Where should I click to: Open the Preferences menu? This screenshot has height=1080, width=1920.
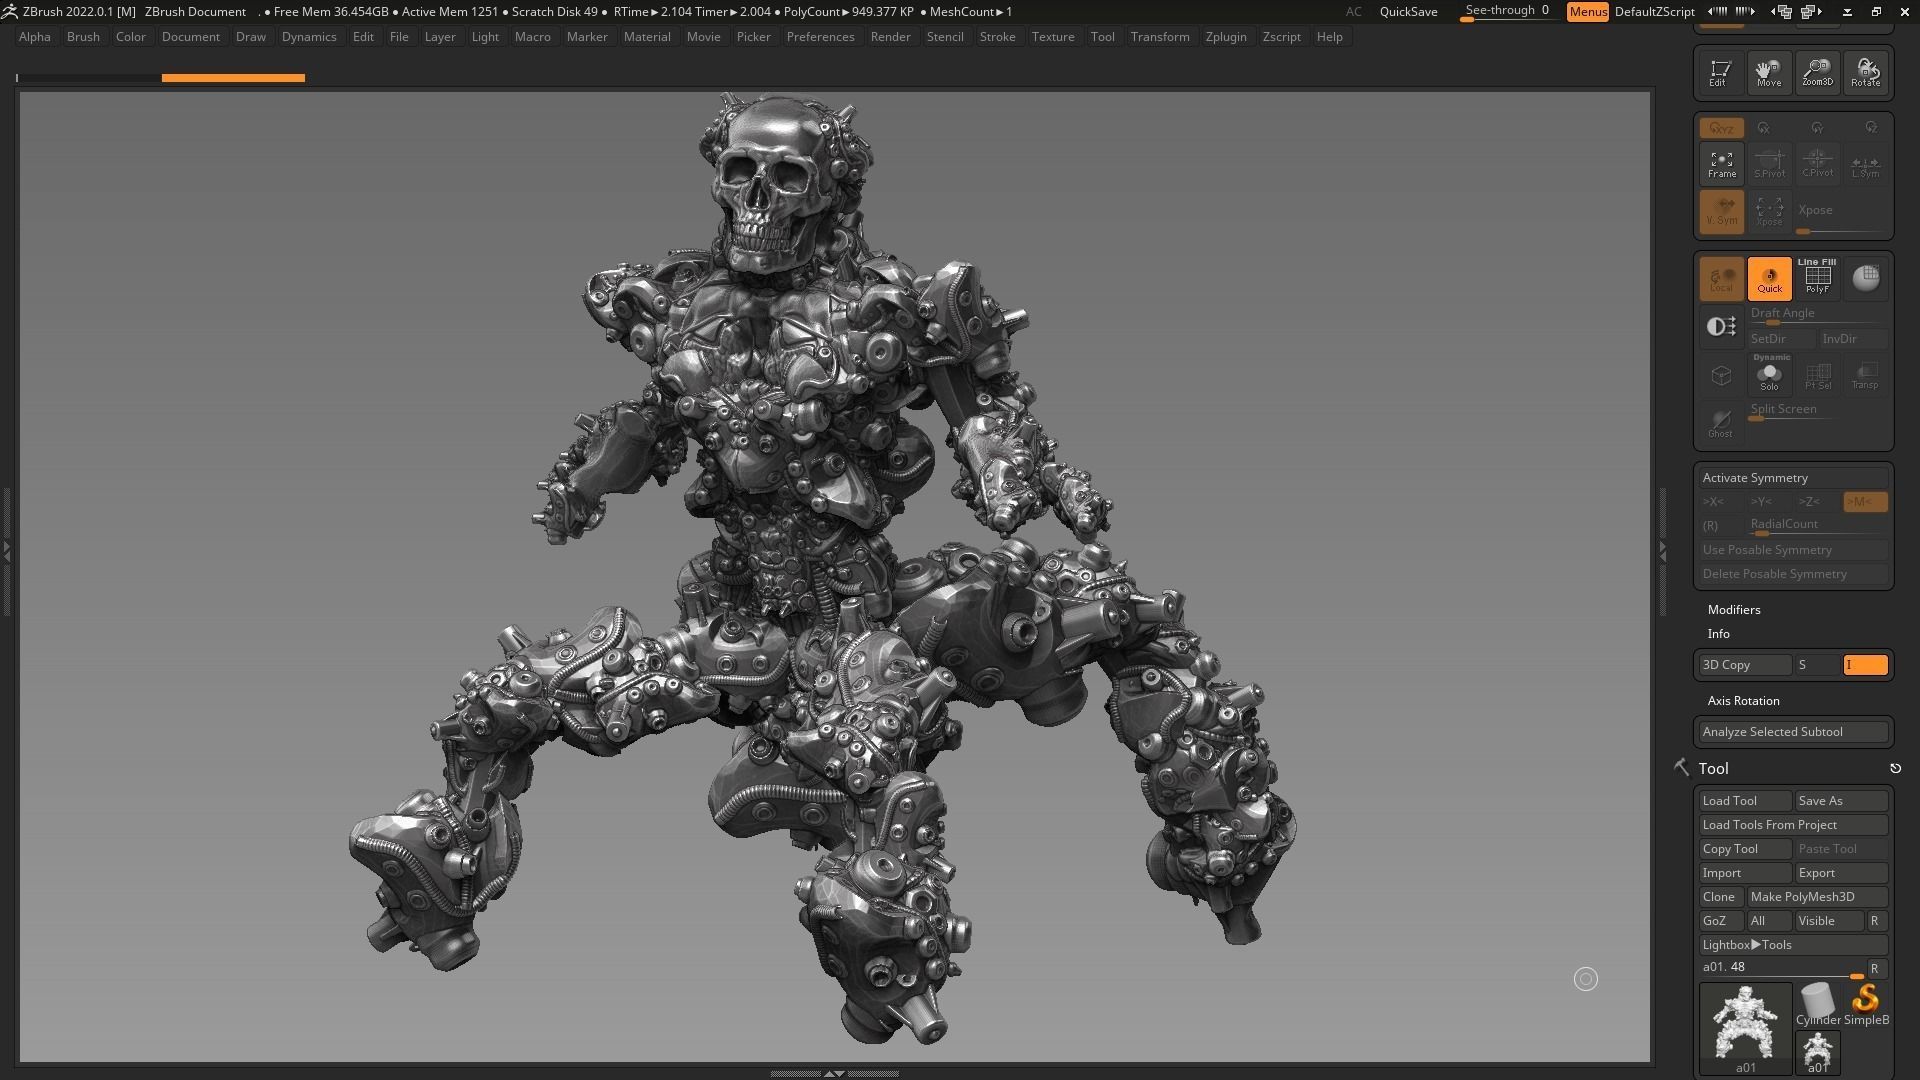point(820,37)
